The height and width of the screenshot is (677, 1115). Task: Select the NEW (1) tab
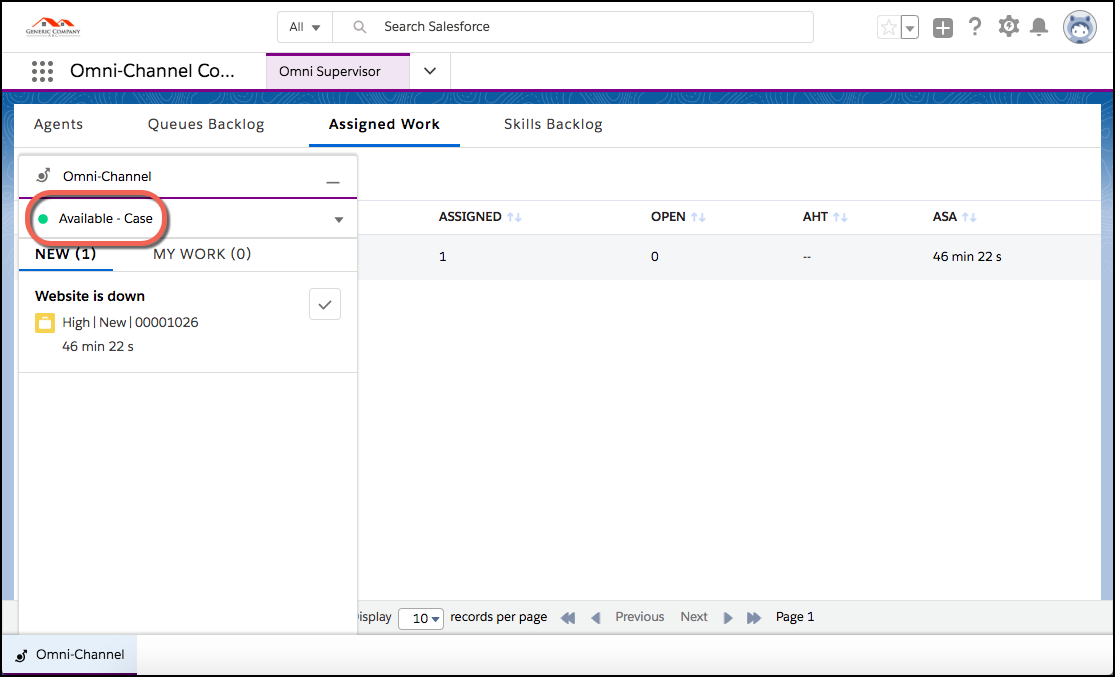coord(65,254)
